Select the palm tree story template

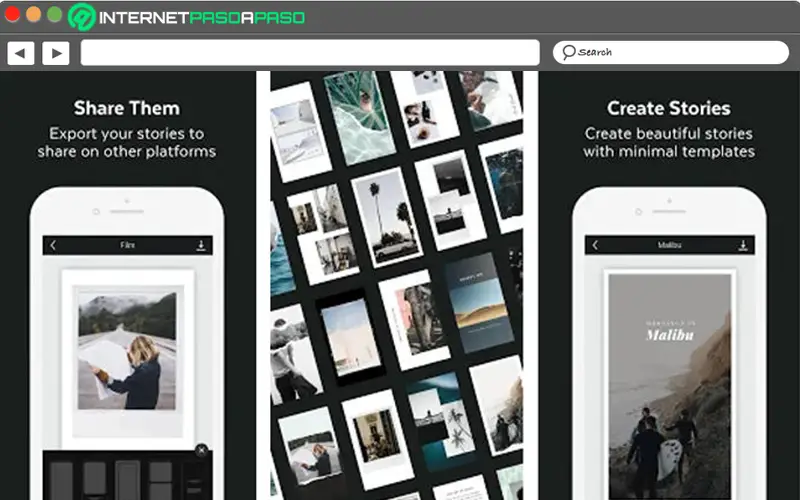pyautogui.click(x=387, y=217)
